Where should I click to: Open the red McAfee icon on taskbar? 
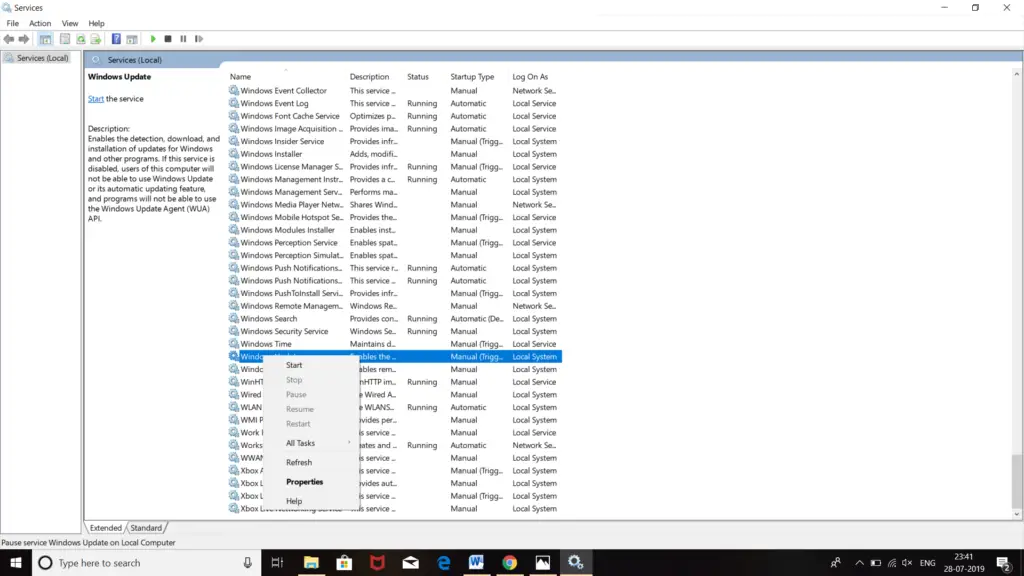[377, 562]
